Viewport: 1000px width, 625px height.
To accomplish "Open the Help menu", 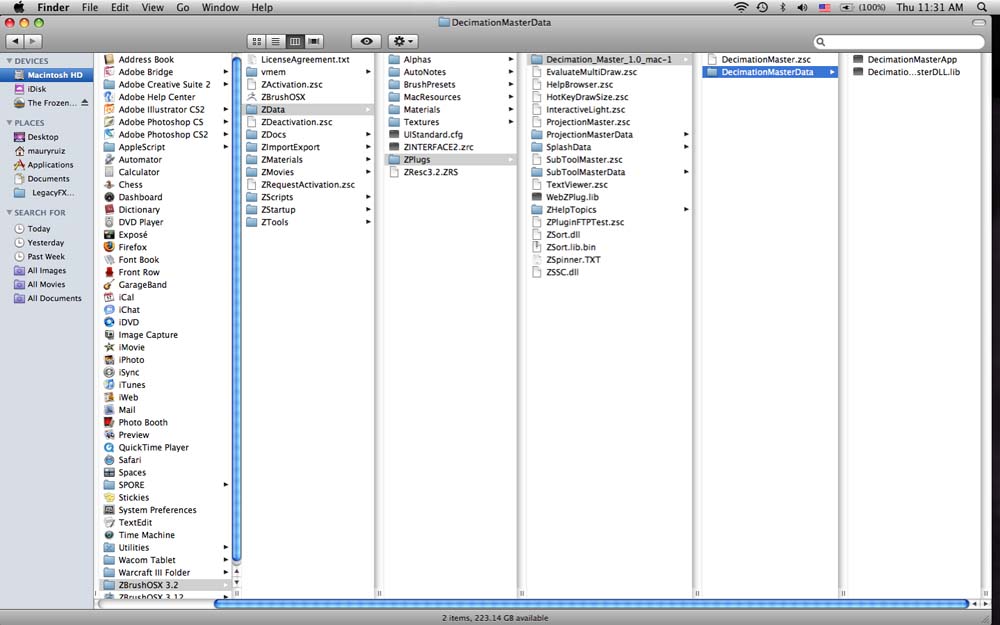I will pos(261,7).
